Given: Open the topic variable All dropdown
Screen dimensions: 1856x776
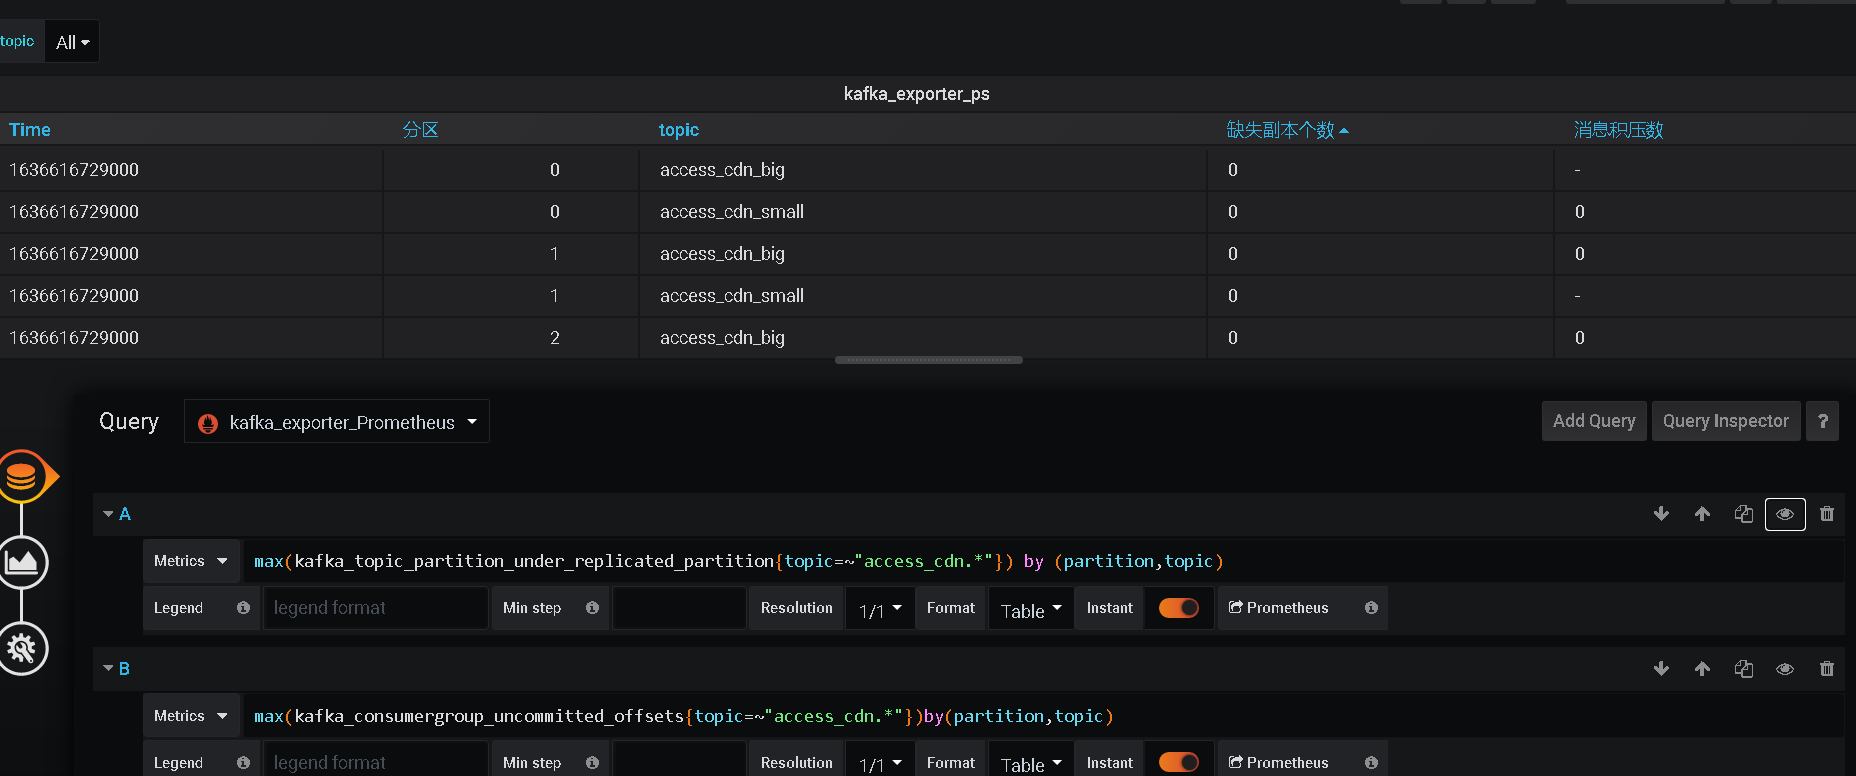Looking at the screenshot, I should [x=72, y=42].
